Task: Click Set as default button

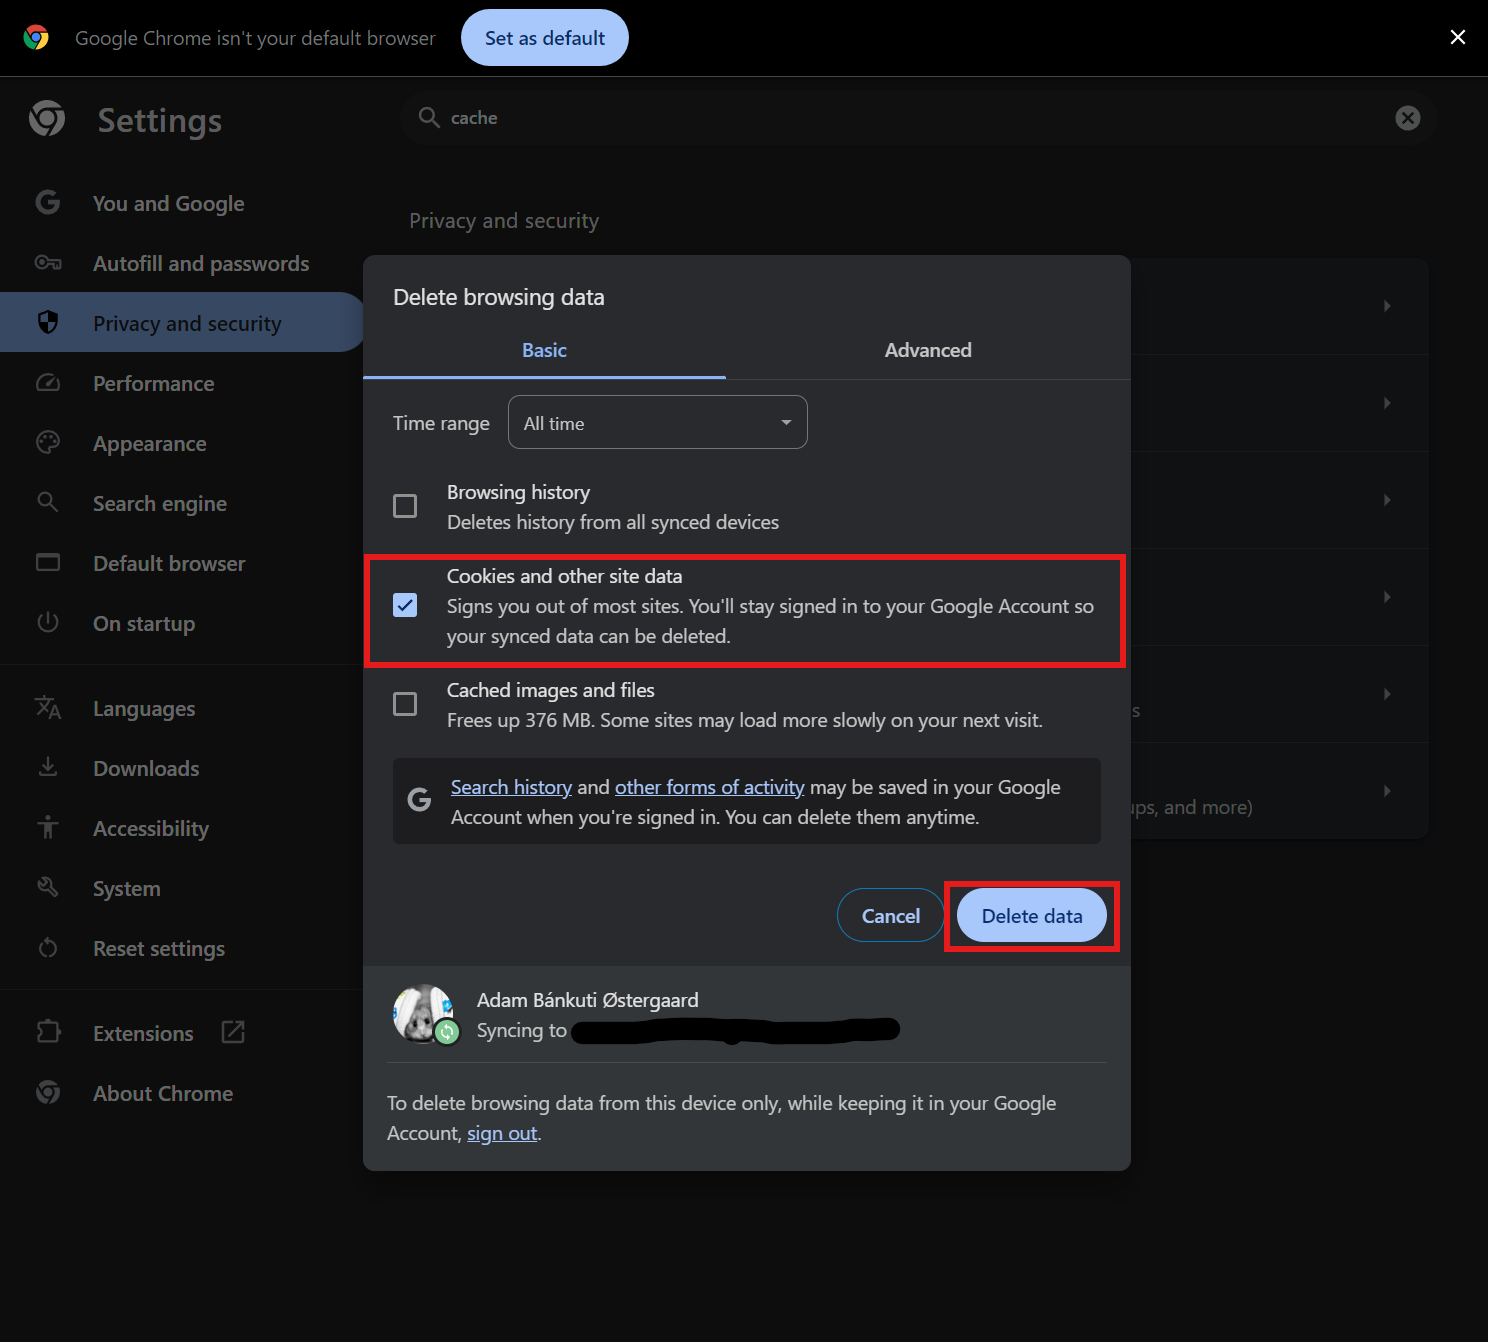Action: [545, 38]
